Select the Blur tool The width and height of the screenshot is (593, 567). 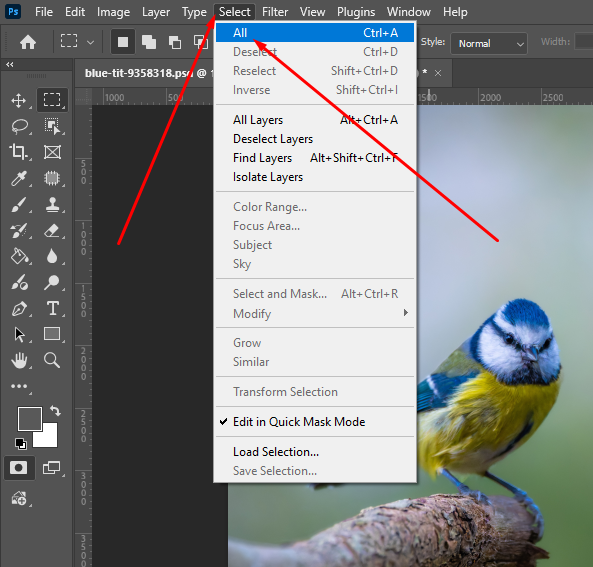click(52, 256)
